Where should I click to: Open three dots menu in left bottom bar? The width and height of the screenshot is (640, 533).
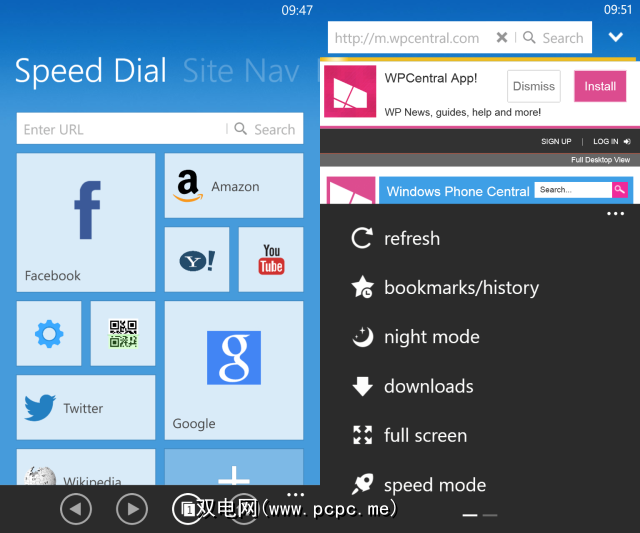coord(296,494)
